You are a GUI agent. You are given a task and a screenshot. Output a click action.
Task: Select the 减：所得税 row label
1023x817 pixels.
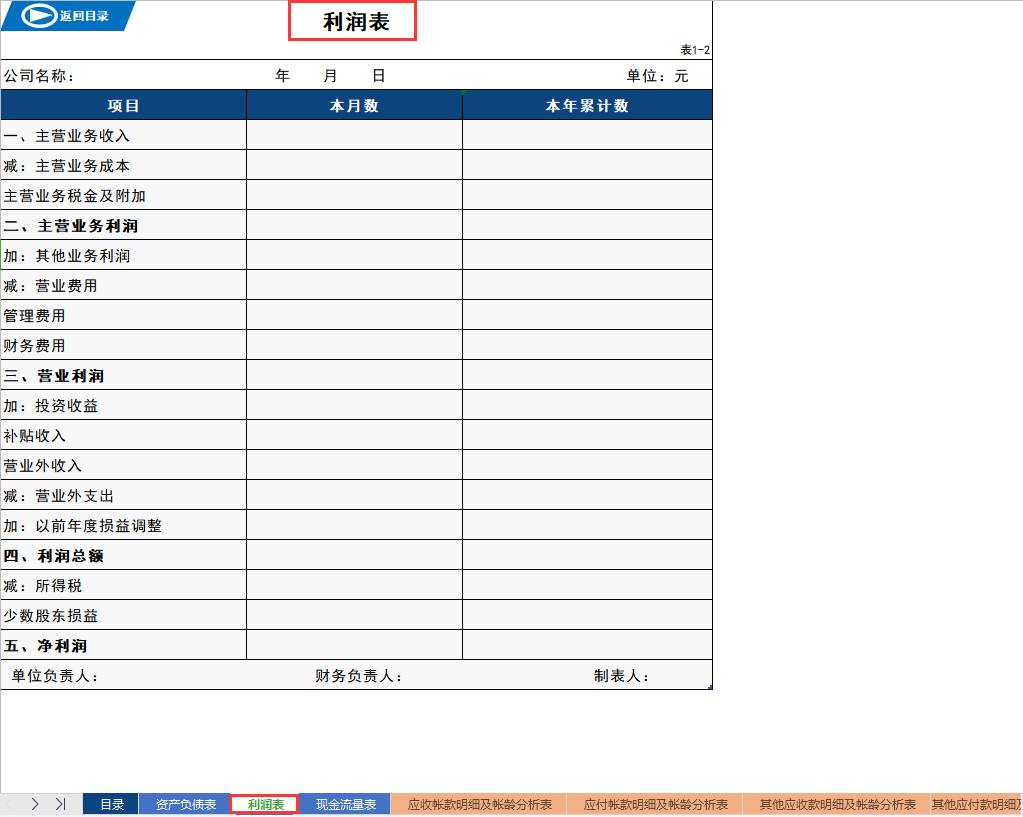(123, 585)
